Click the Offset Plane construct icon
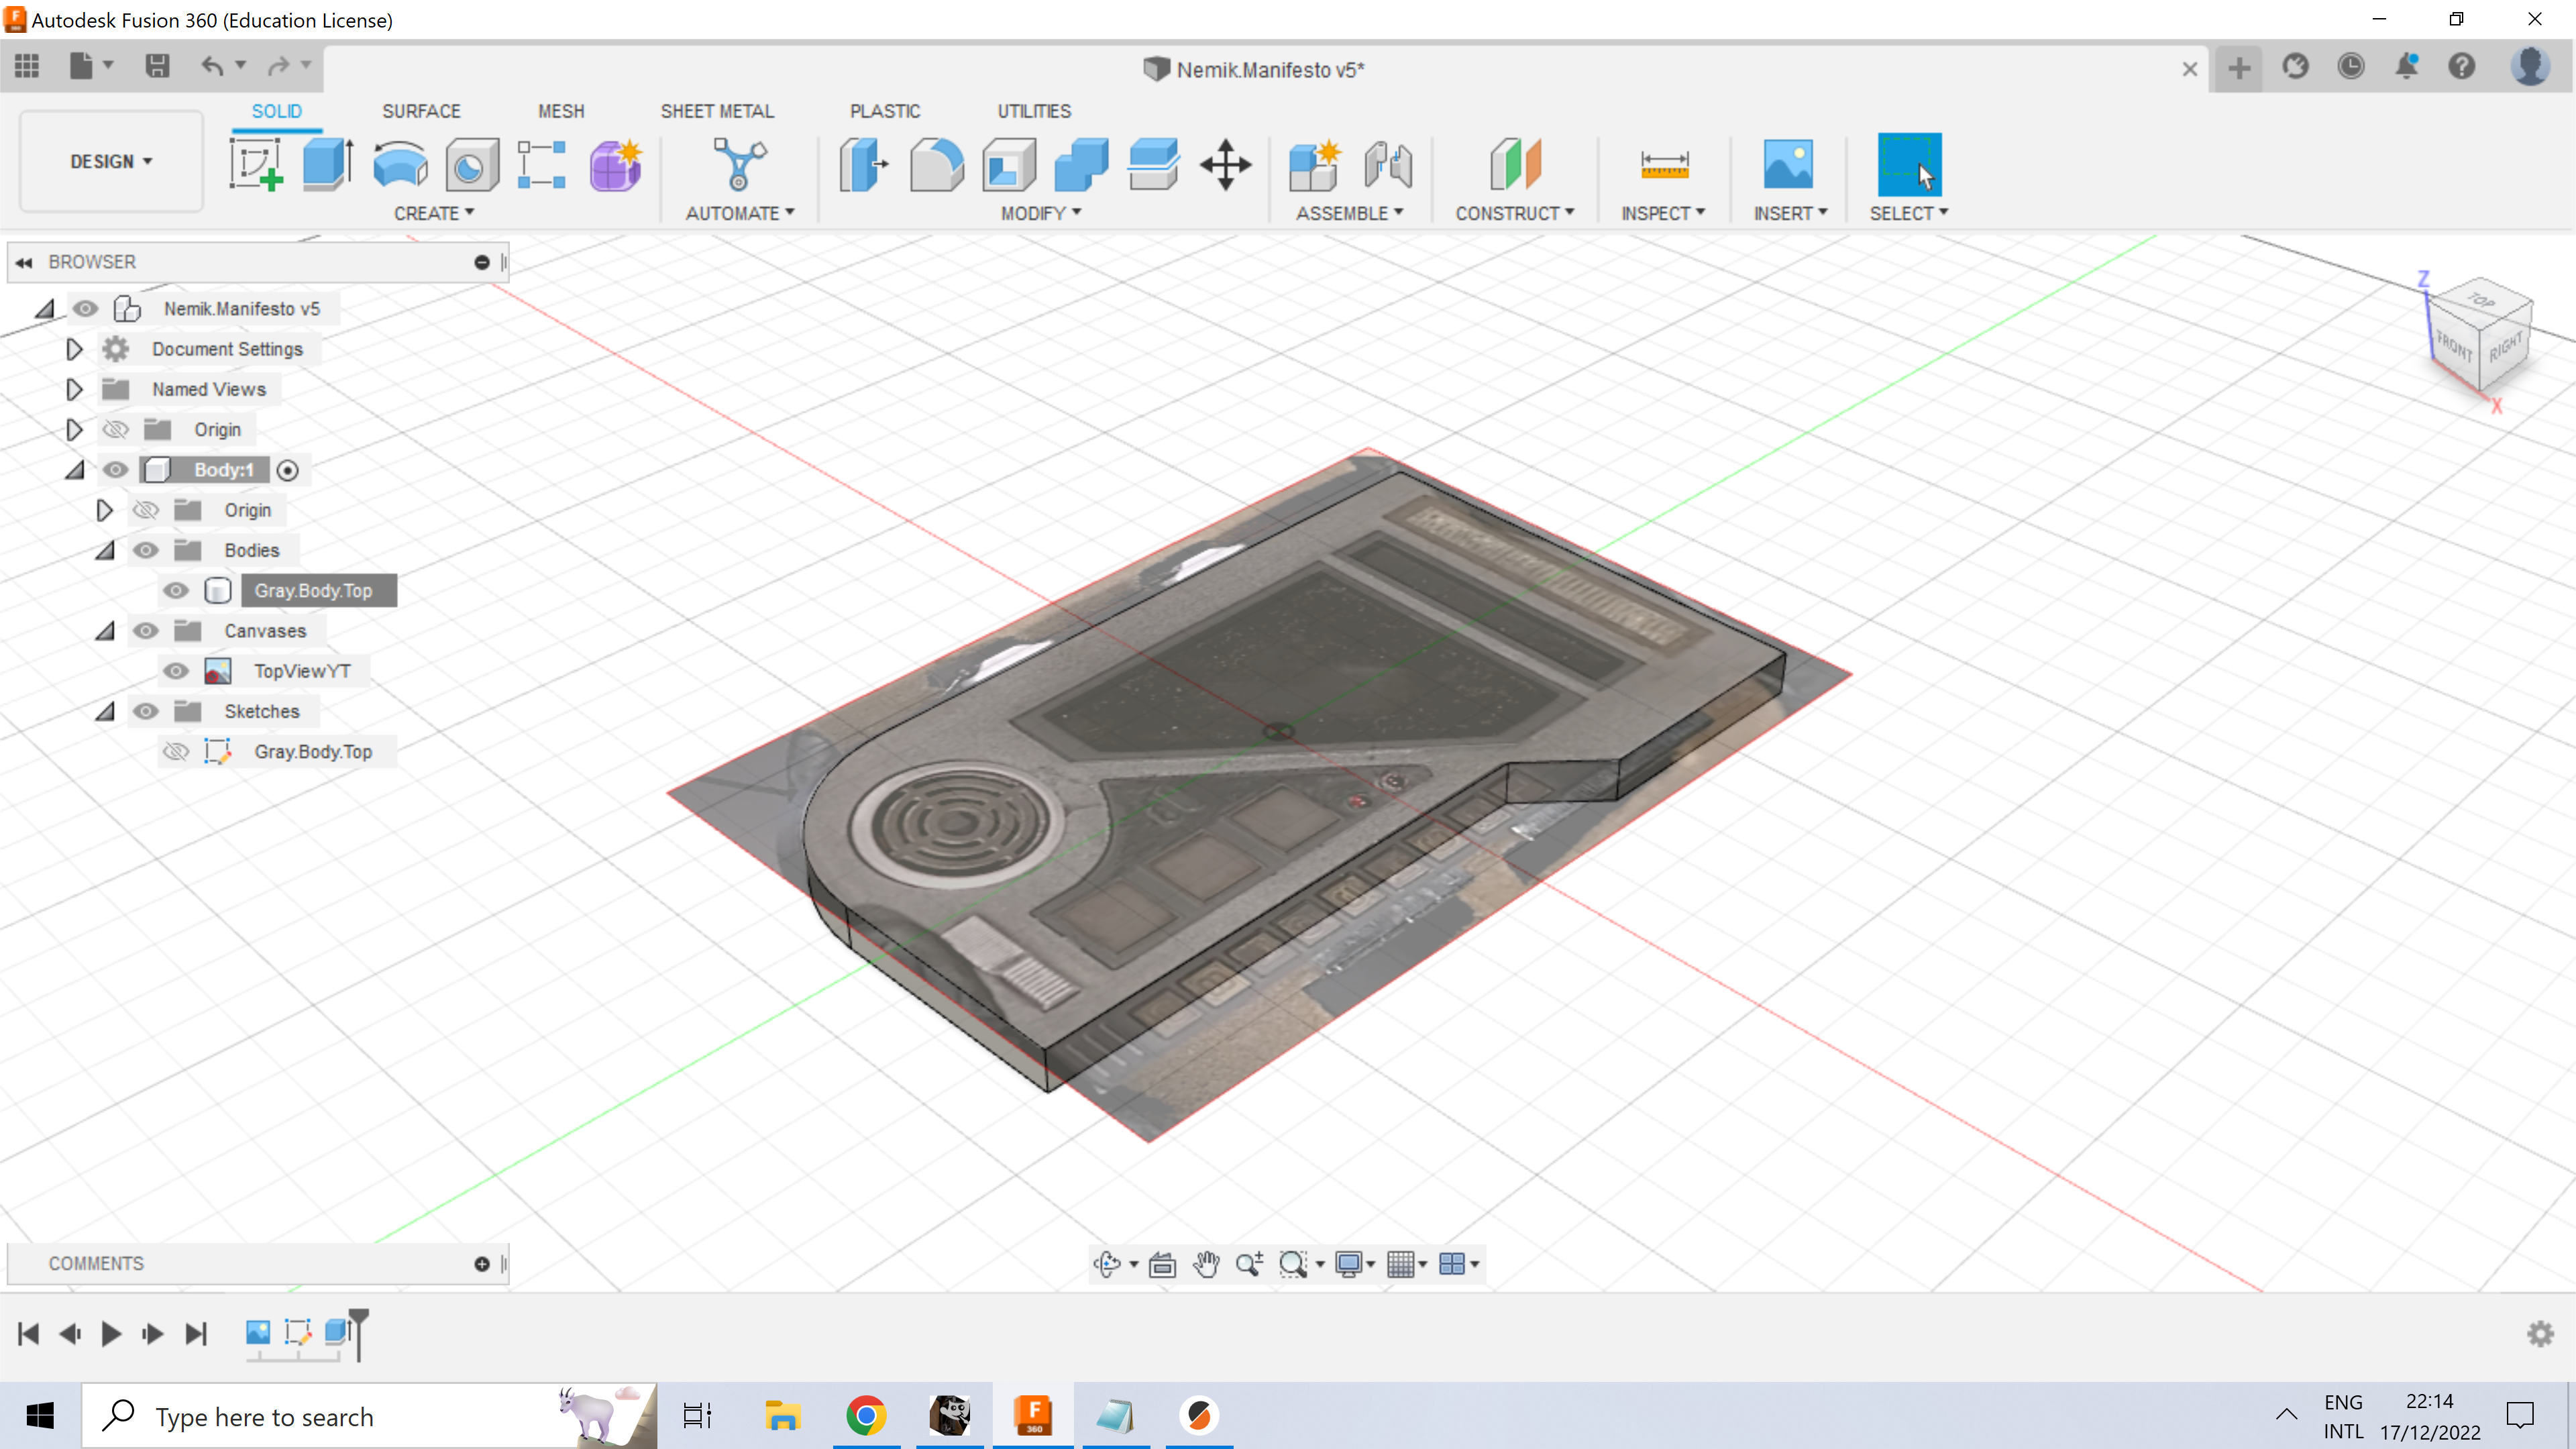 click(1515, 164)
